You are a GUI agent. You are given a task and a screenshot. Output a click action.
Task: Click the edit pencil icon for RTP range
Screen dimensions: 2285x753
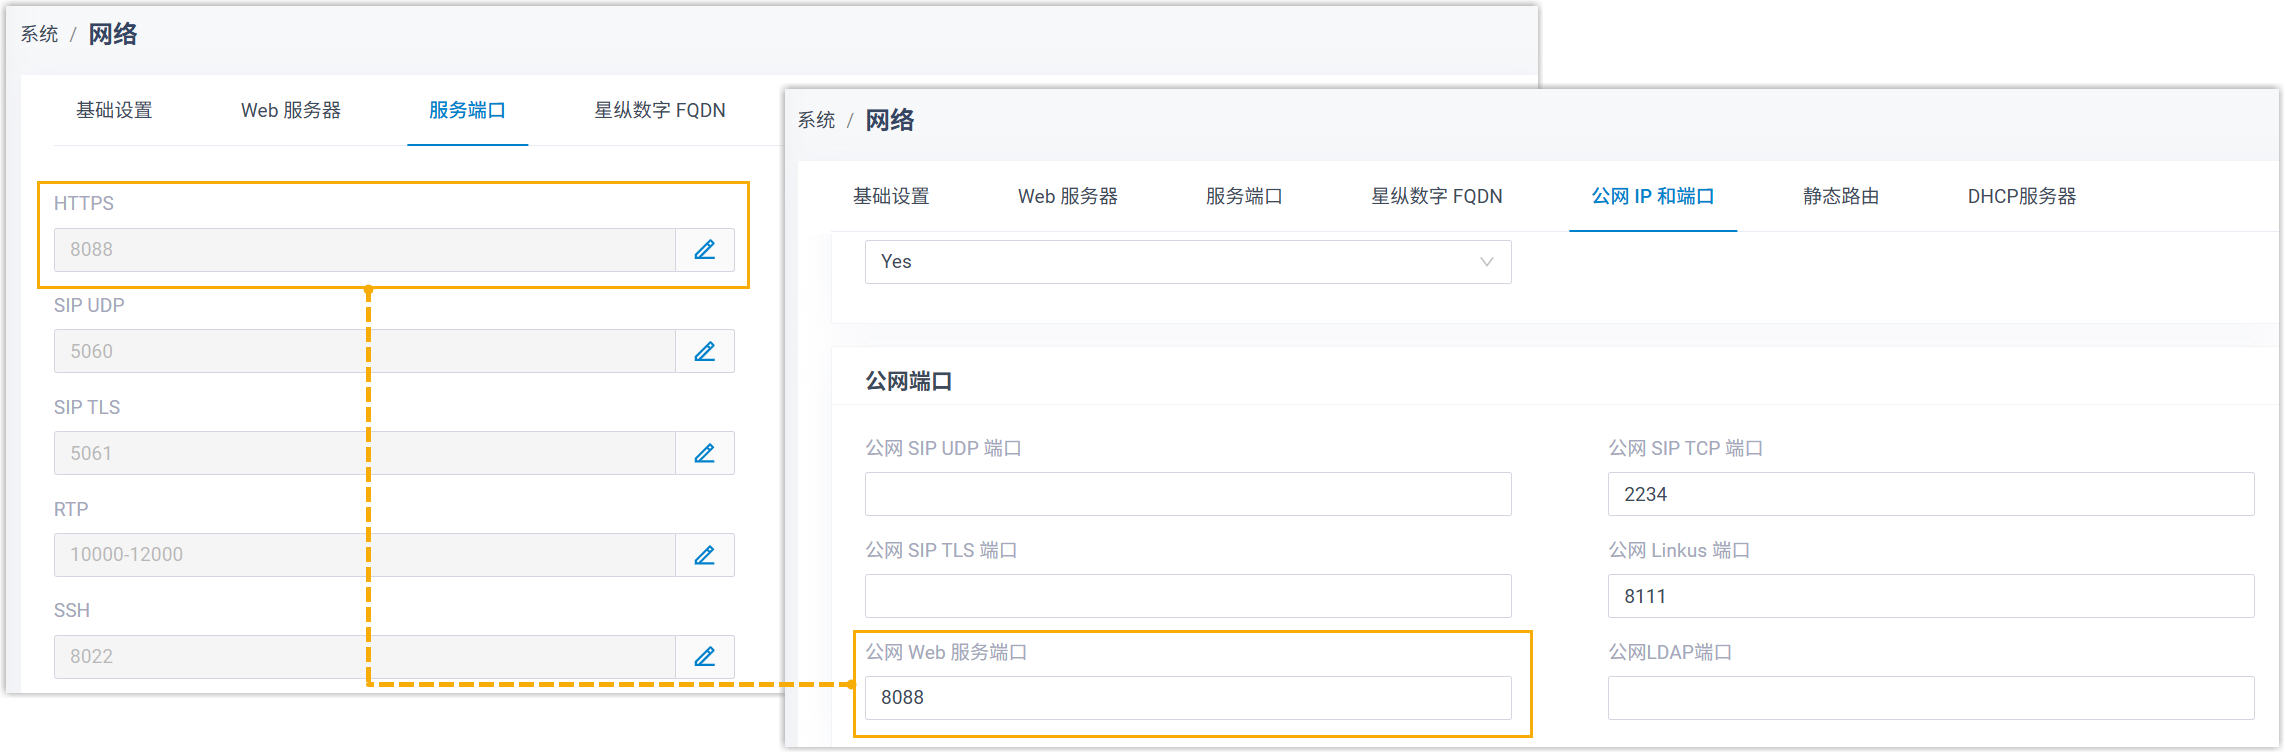[705, 556]
